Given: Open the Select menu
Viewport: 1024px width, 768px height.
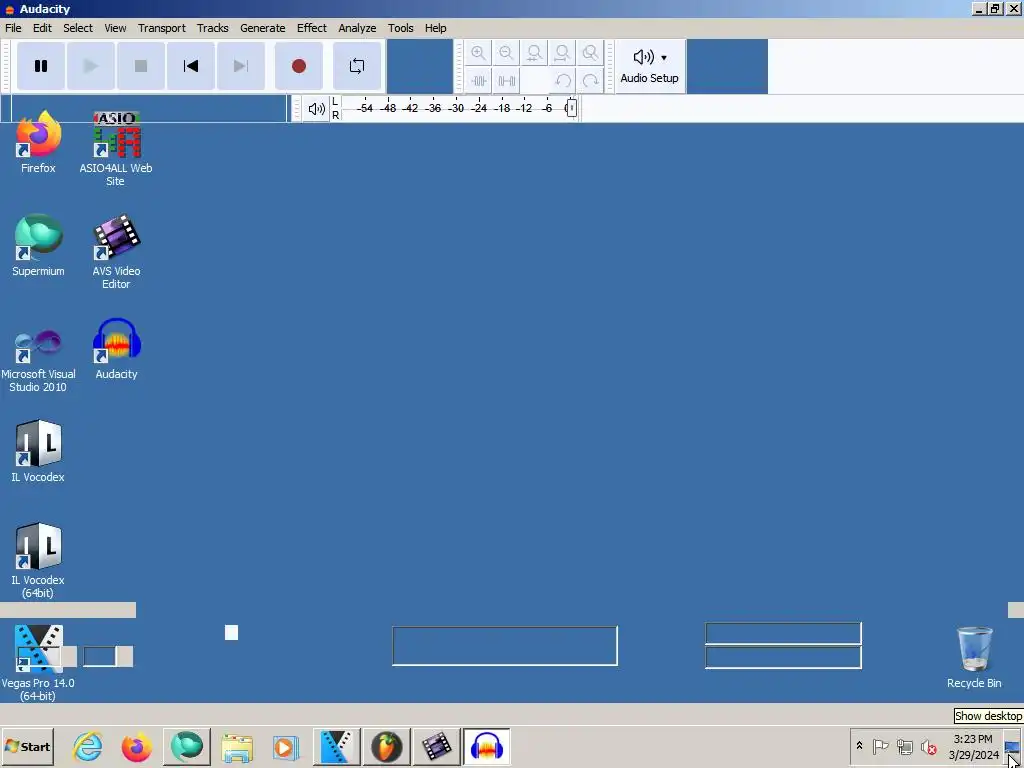Looking at the screenshot, I should 78,28.
